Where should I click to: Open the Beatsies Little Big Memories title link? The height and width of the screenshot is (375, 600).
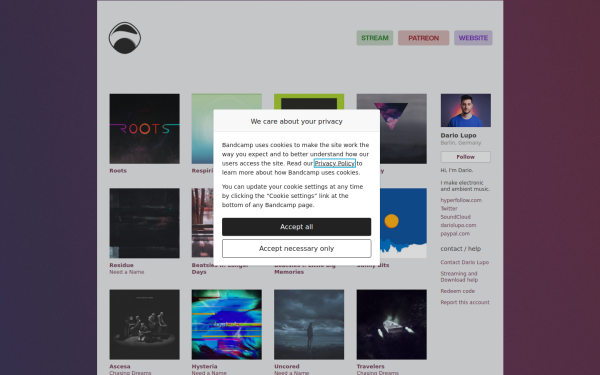(305, 269)
